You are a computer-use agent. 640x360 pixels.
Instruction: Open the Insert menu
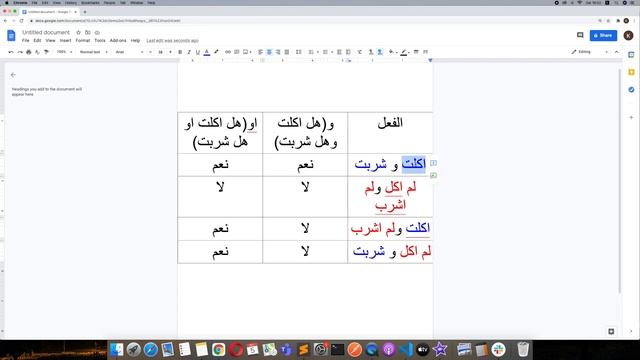click(x=65, y=40)
